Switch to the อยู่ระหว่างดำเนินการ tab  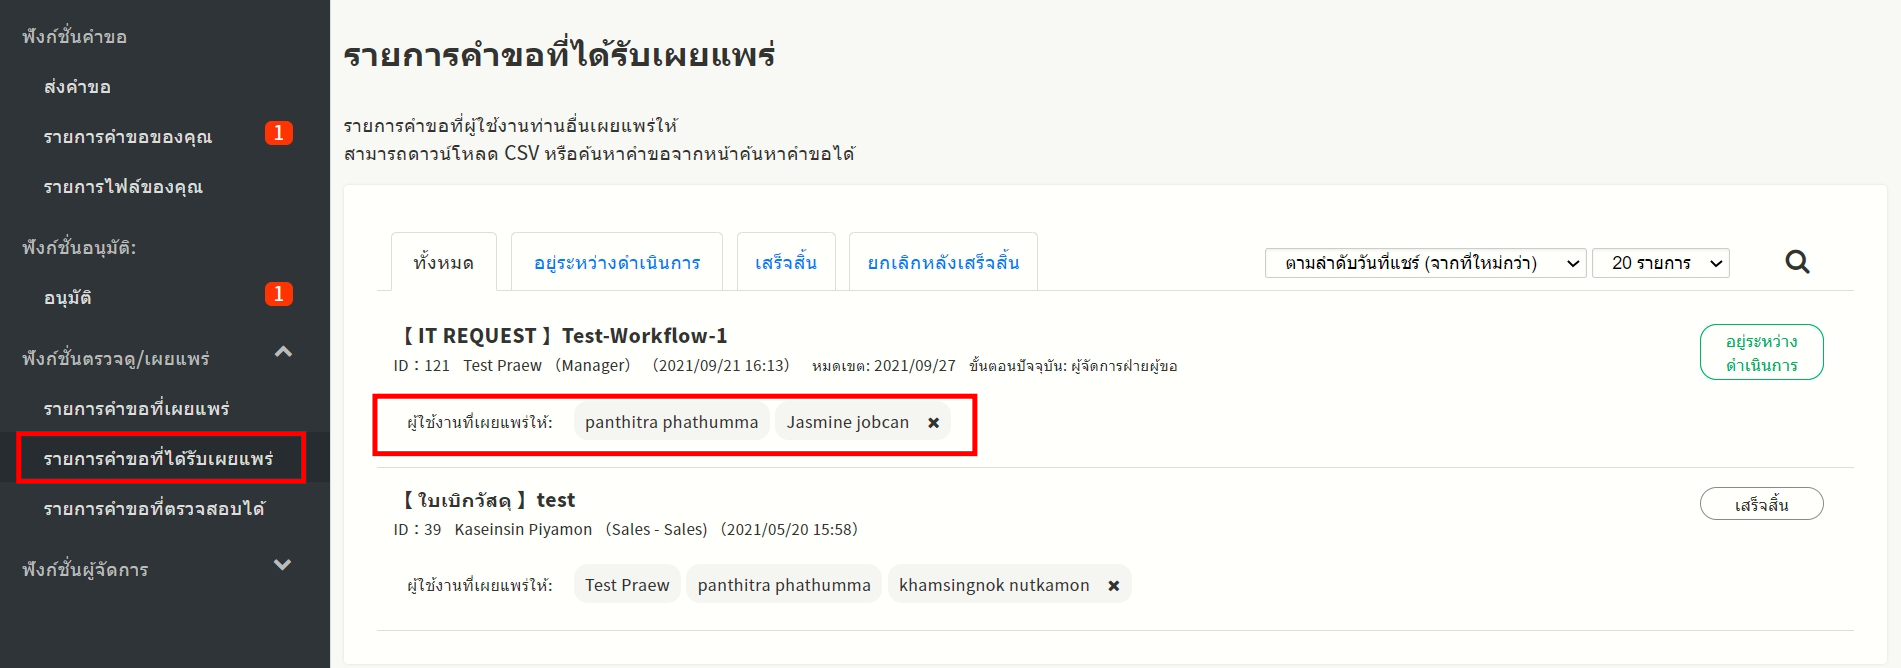tap(616, 263)
